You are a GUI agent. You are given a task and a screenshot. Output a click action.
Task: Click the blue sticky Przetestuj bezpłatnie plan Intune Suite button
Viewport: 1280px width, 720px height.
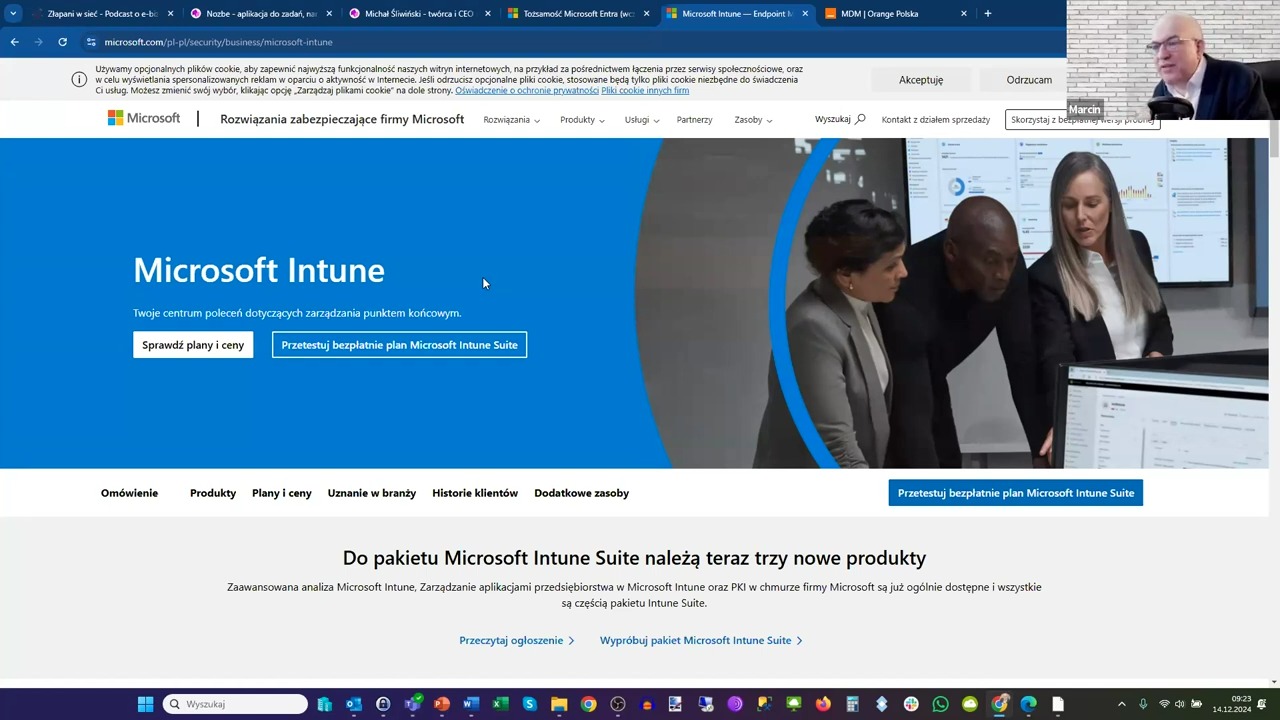pyautogui.click(x=1016, y=493)
